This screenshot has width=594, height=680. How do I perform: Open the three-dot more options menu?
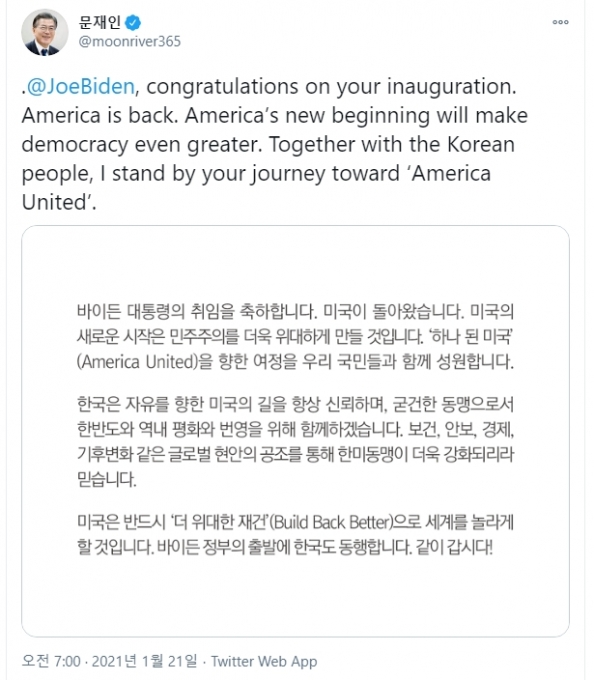coord(560,22)
